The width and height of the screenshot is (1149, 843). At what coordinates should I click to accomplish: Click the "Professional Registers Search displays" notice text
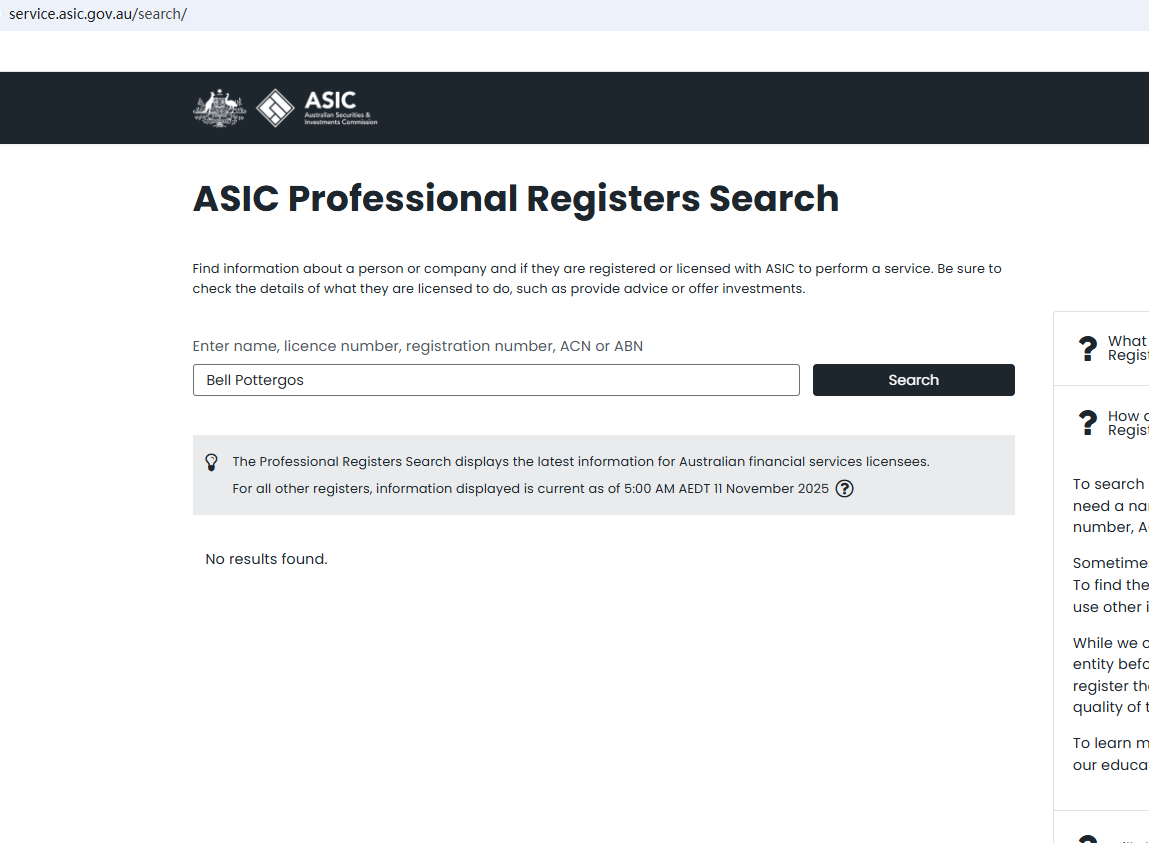(x=580, y=462)
